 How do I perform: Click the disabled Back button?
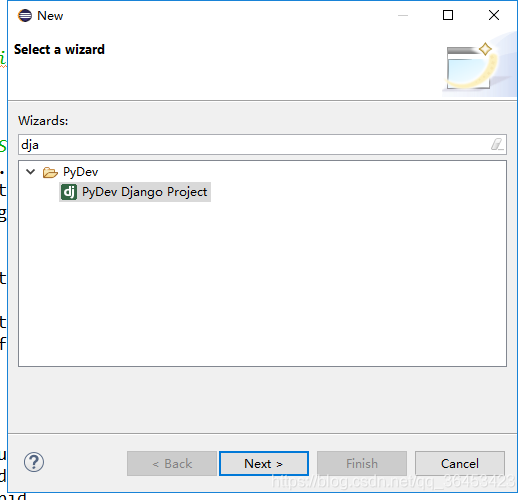pyautogui.click(x=172, y=463)
